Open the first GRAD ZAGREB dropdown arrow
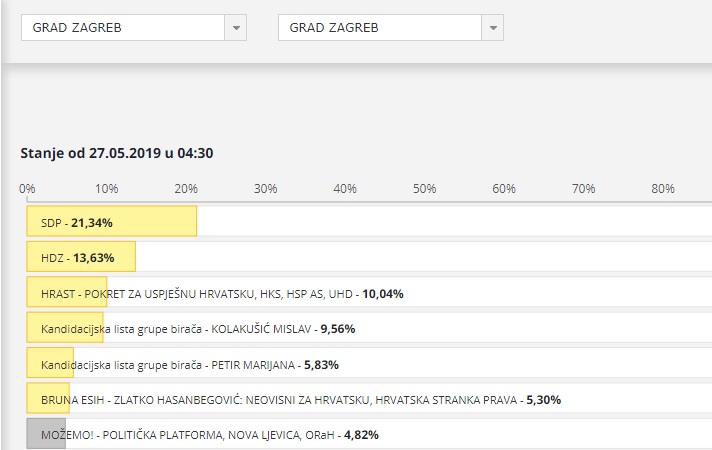712x450 pixels. tap(236, 28)
